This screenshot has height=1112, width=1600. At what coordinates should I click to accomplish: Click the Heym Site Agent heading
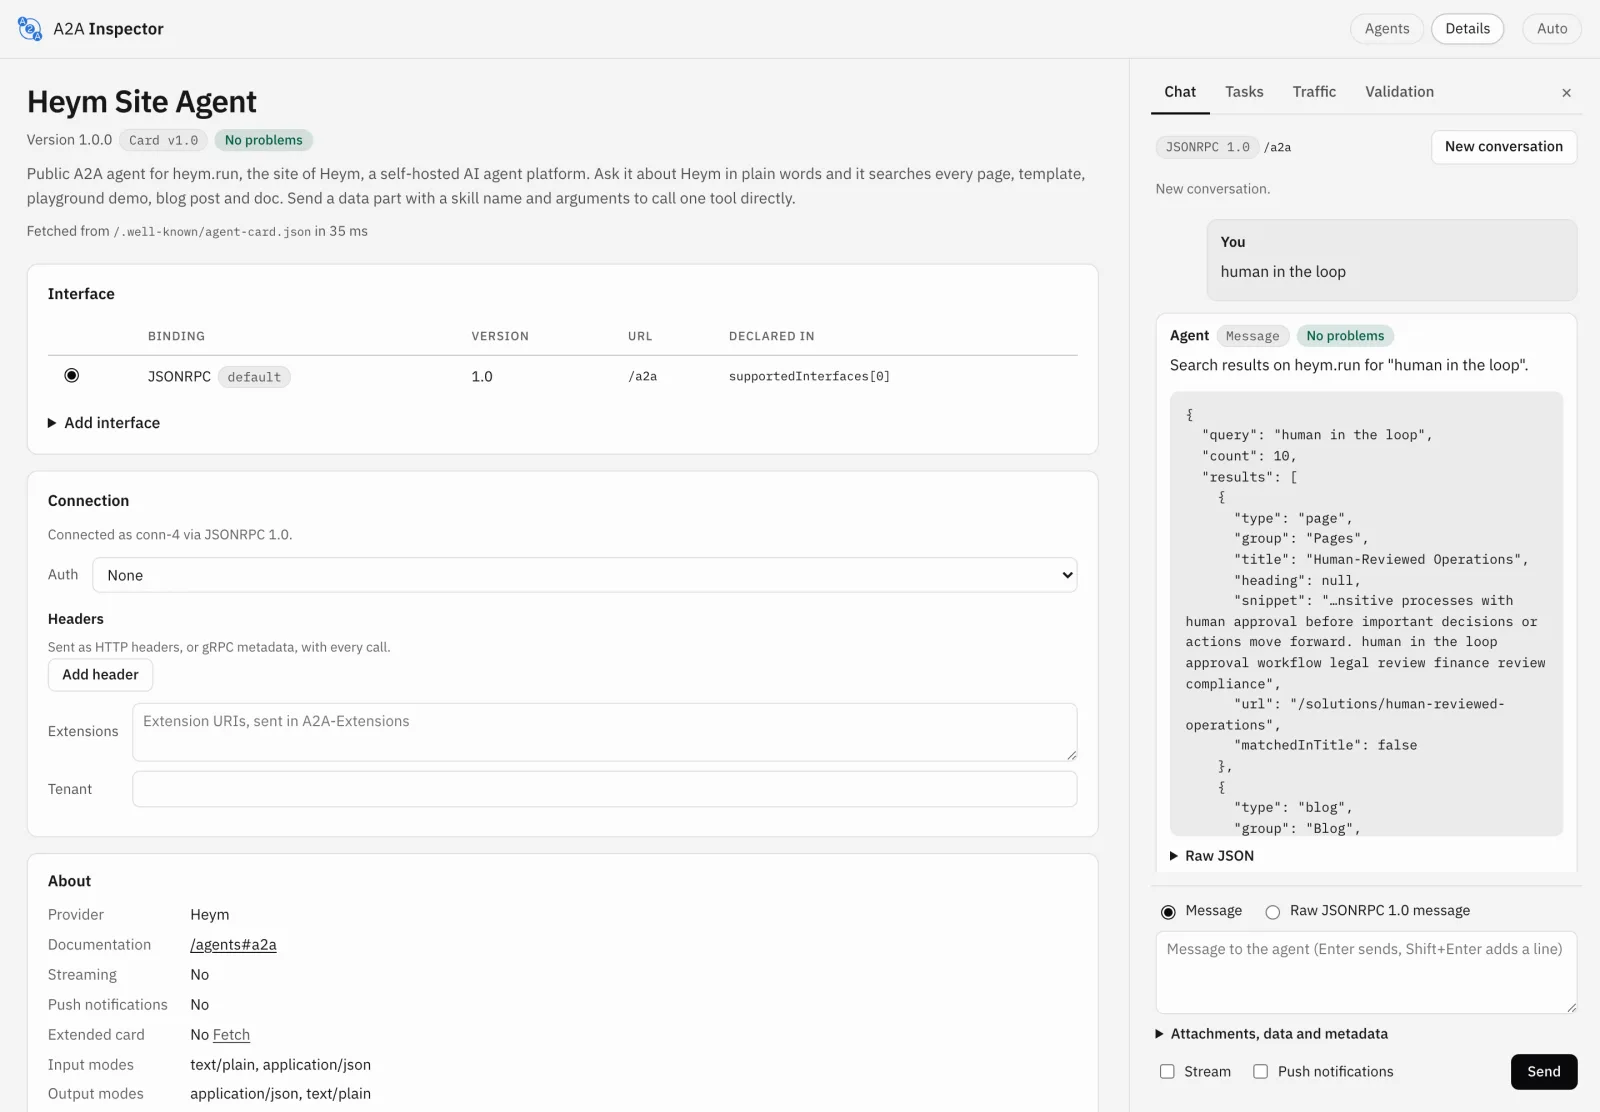pos(142,102)
